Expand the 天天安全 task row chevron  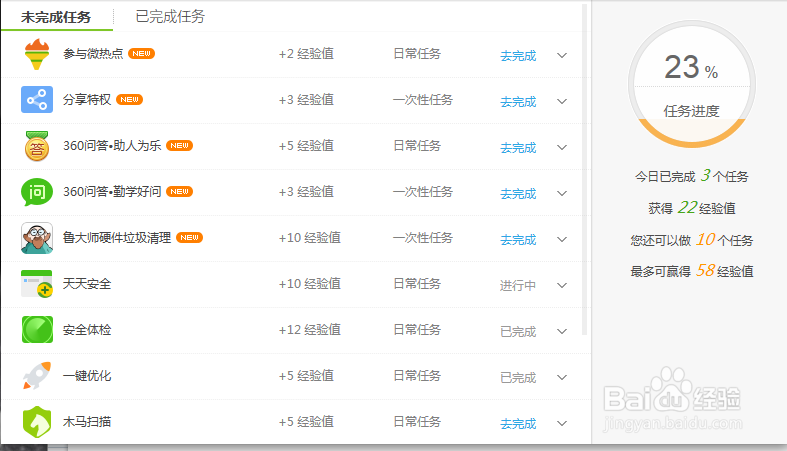pos(562,285)
